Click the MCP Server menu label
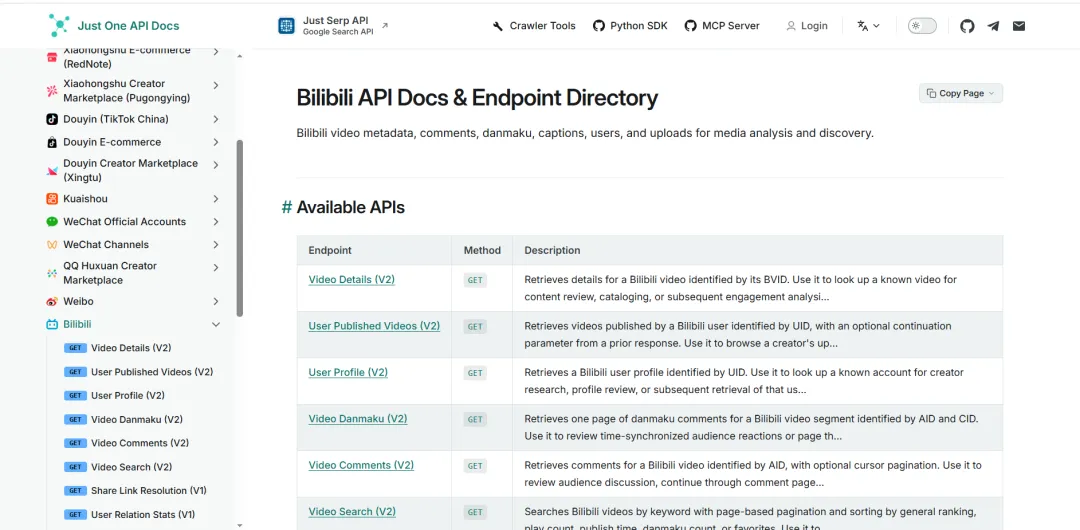The height and width of the screenshot is (530, 1080). (x=731, y=26)
